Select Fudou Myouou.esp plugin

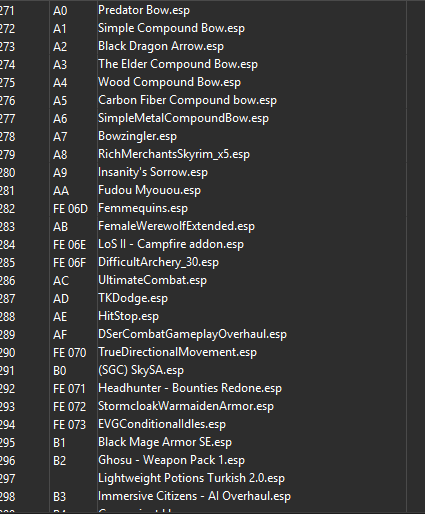click(x=149, y=190)
